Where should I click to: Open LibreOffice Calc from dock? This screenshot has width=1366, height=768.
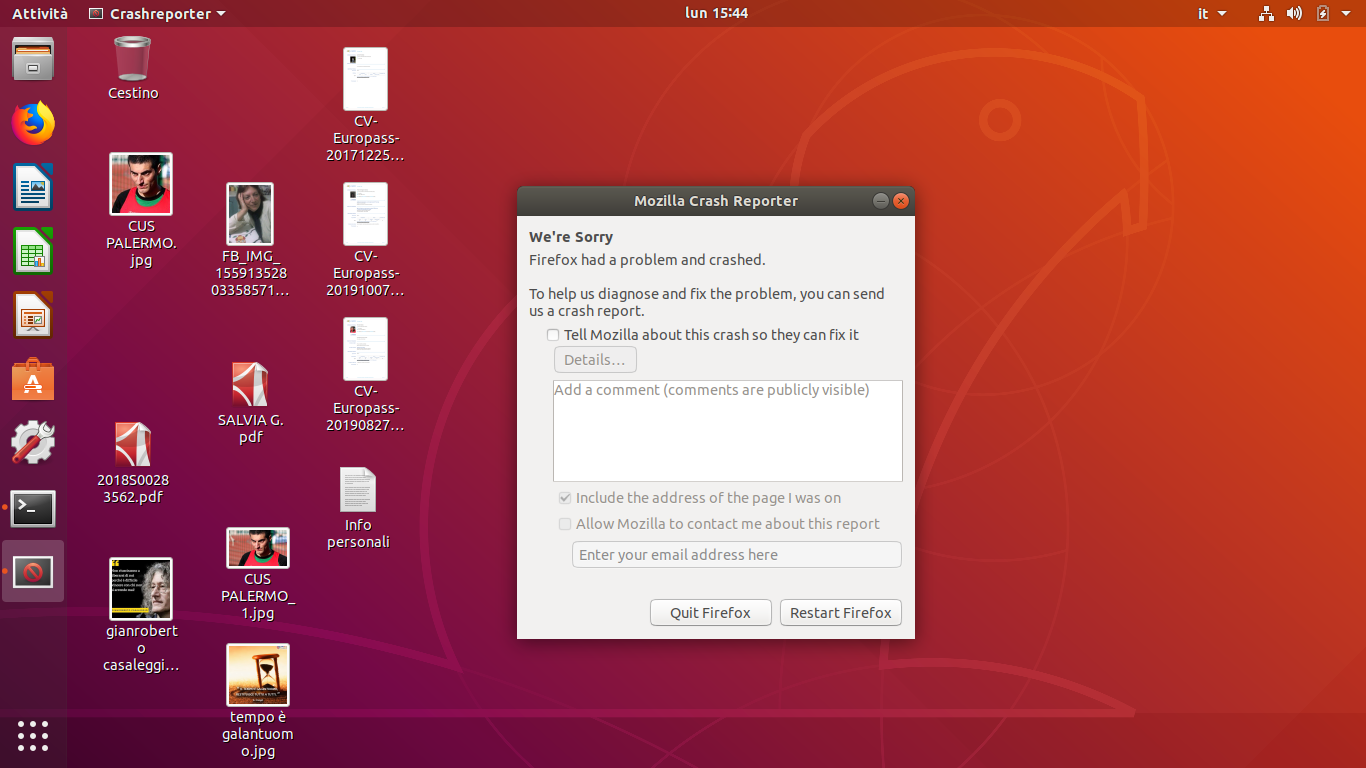[33, 251]
